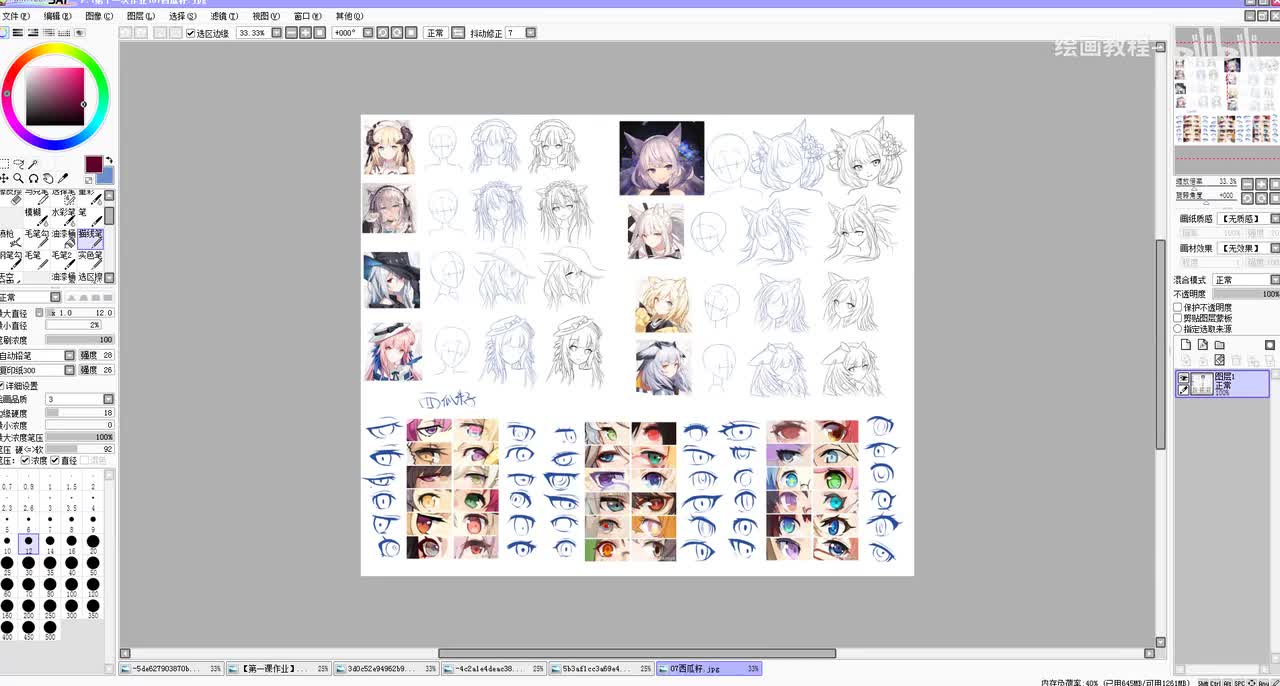The height and width of the screenshot is (686, 1280).
Task: Open the 画纸质感 texture dropdown
Action: coord(1275,219)
